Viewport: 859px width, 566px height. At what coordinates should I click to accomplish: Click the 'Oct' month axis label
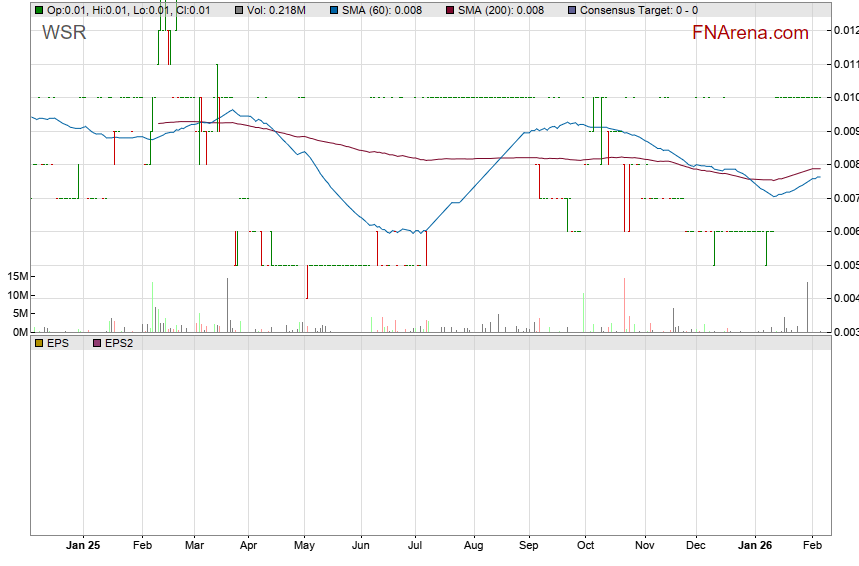pyautogui.click(x=586, y=546)
